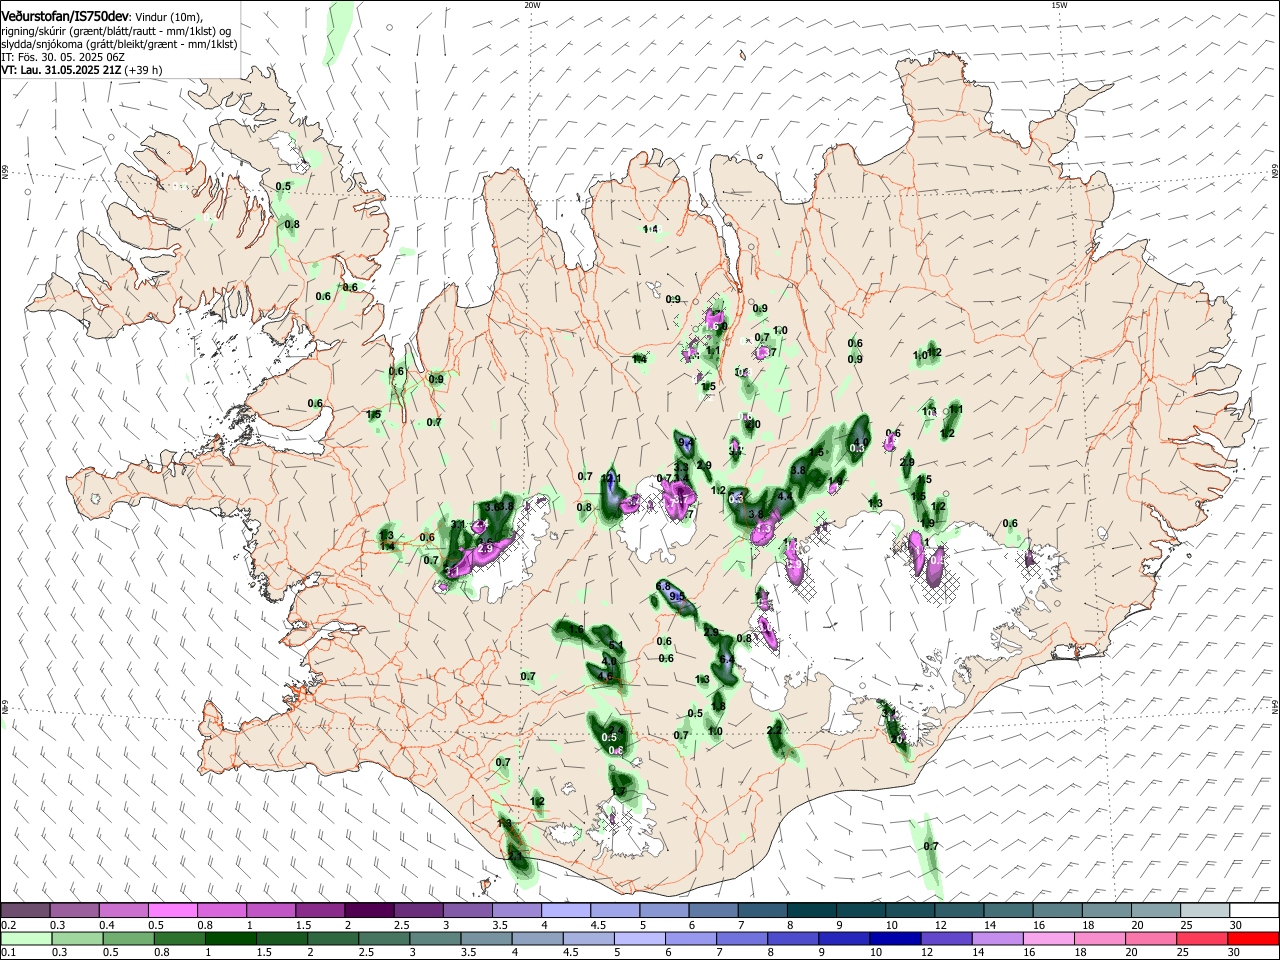
Task: Click the '9.5' precipitation value on the map
Action: (x=677, y=597)
